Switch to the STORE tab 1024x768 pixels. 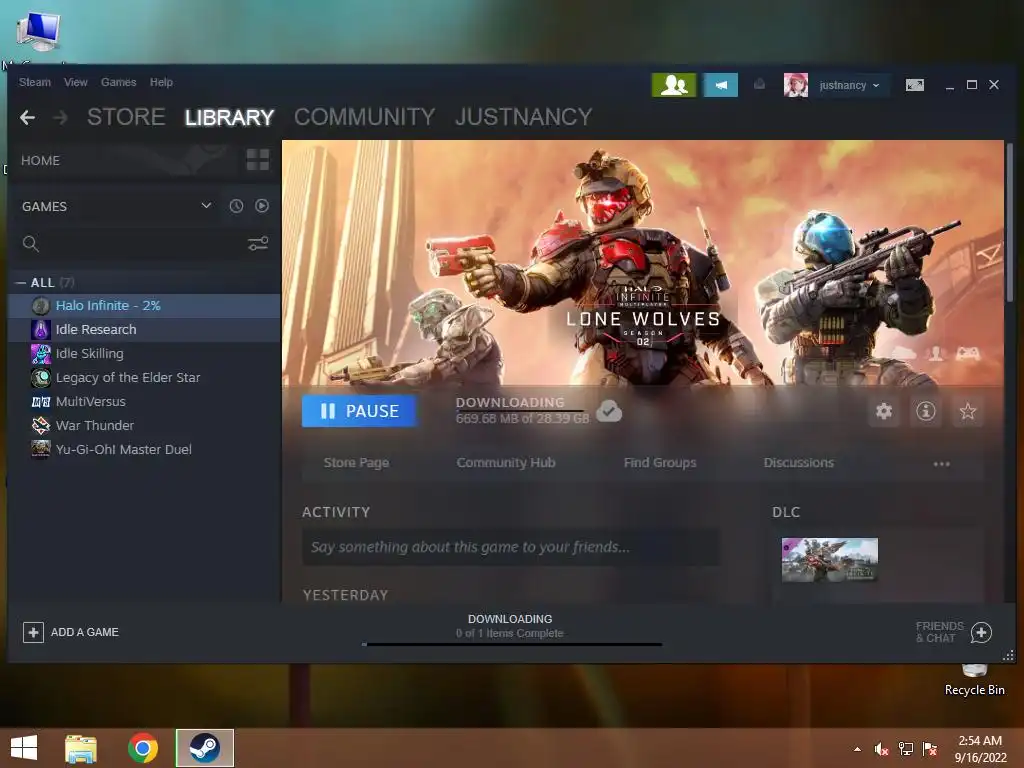tap(126, 117)
